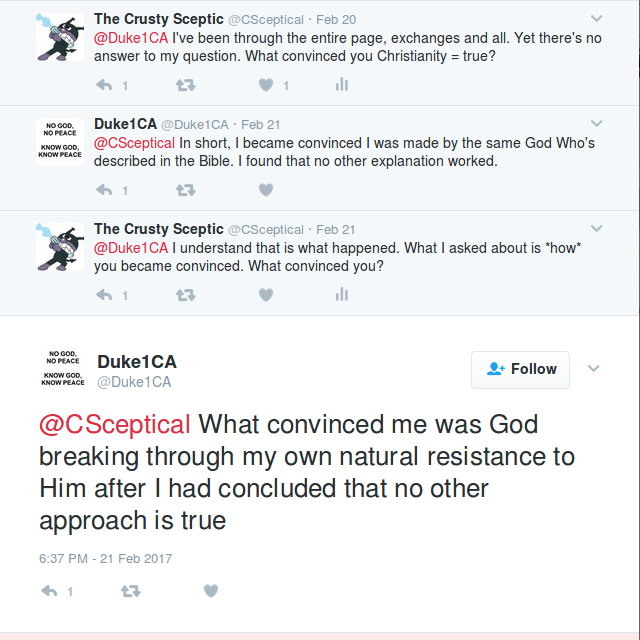
Task: Reply to 'What convinced you?' tweet
Action: pos(104,295)
